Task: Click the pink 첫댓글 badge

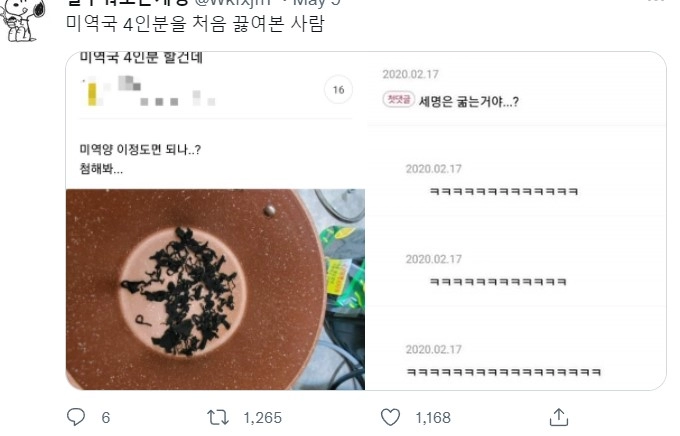Action: [x=399, y=100]
